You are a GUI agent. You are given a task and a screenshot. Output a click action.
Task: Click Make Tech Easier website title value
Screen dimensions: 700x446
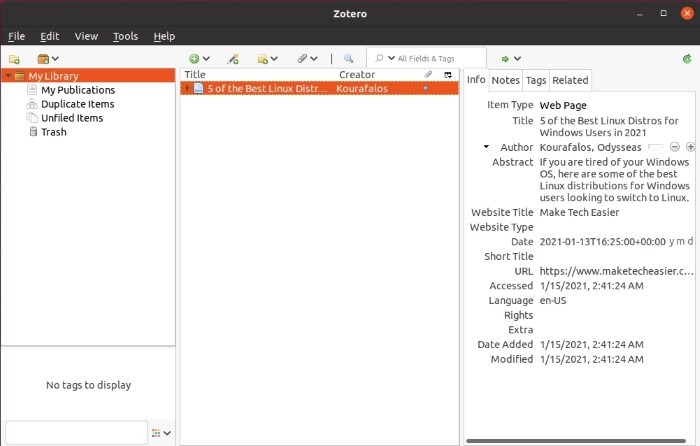coord(579,213)
